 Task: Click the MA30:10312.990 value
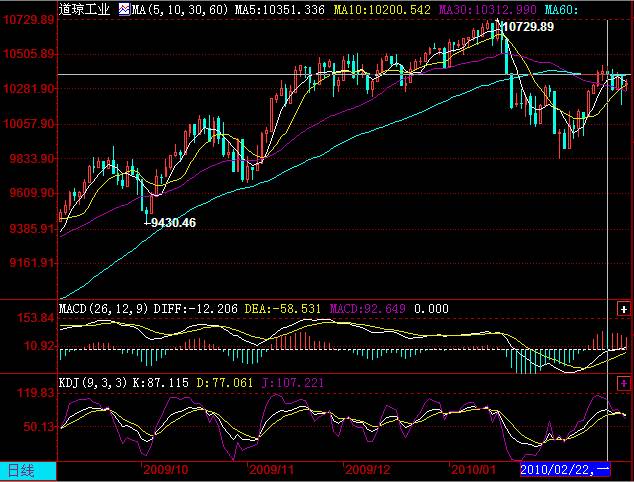488,9
